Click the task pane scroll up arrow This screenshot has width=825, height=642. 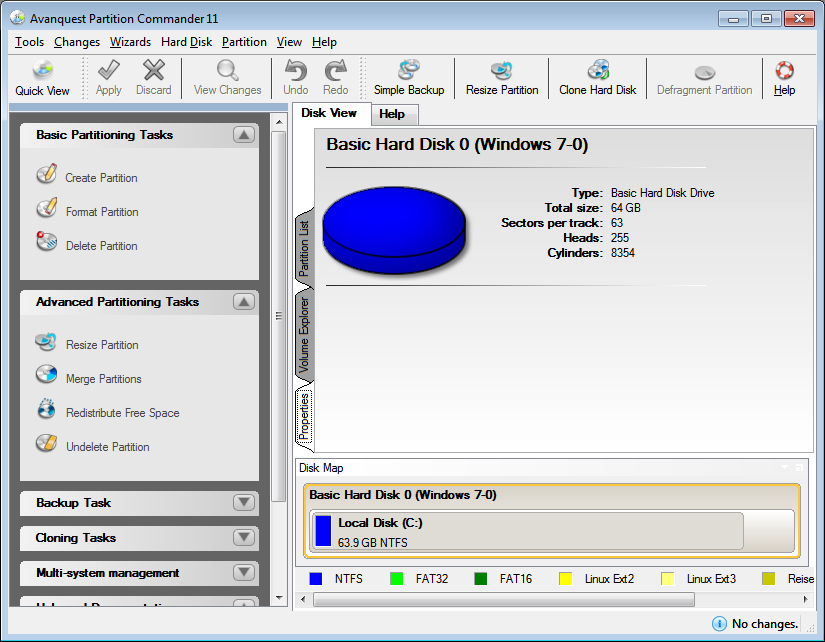pos(279,122)
